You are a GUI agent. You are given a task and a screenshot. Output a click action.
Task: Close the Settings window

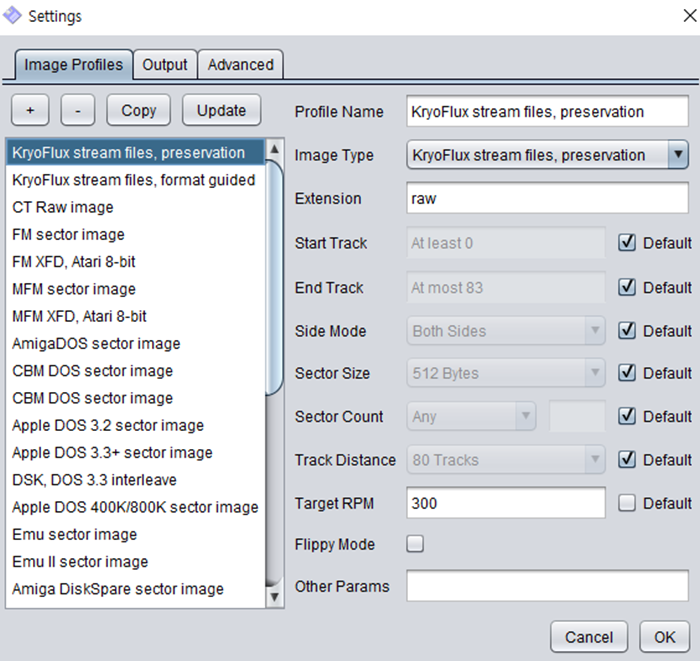tap(690, 16)
